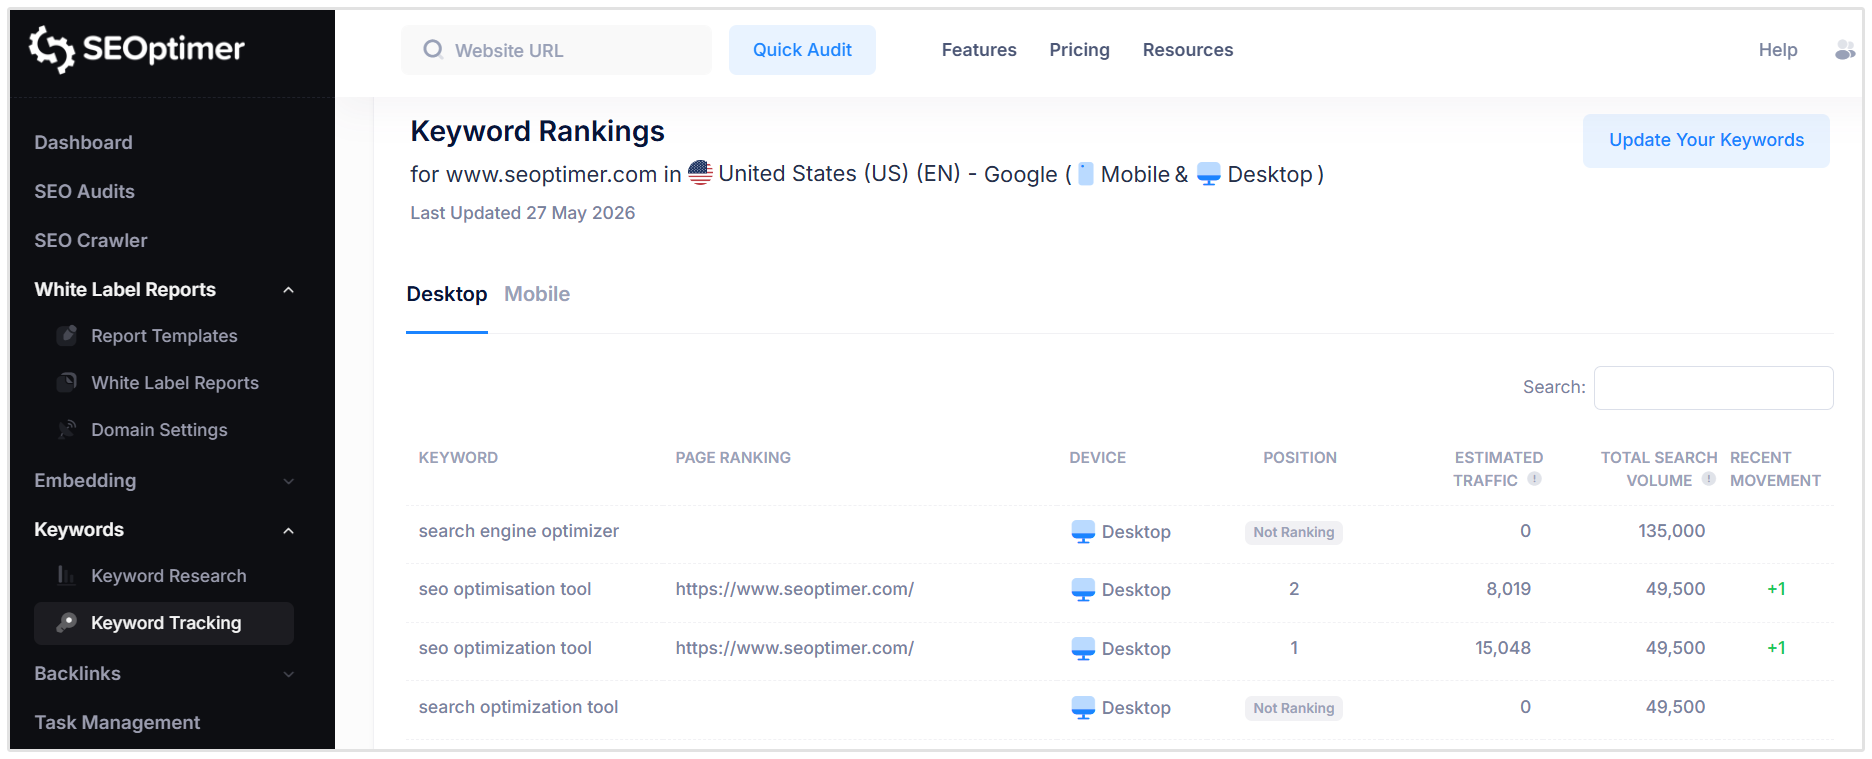Sort by the RECENT MOVEMENT column header

[x=1775, y=469]
